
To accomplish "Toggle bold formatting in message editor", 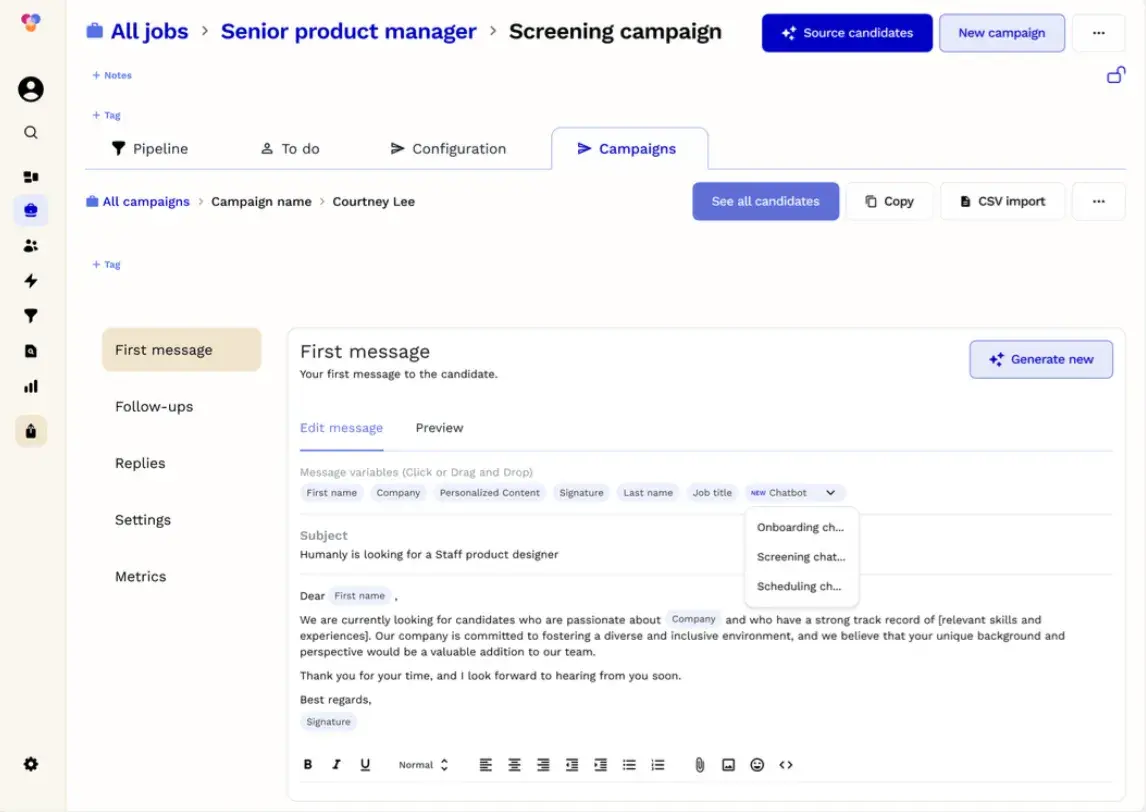I will [x=308, y=765].
